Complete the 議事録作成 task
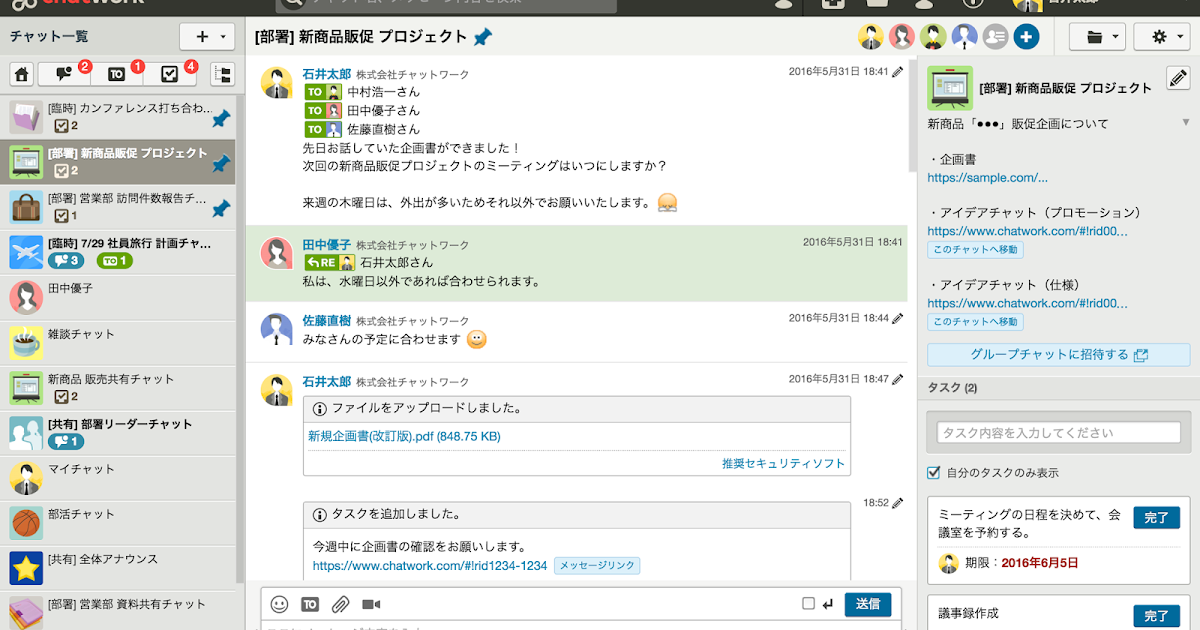Viewport: 1200px width, 630px height. click(1156, 616)
